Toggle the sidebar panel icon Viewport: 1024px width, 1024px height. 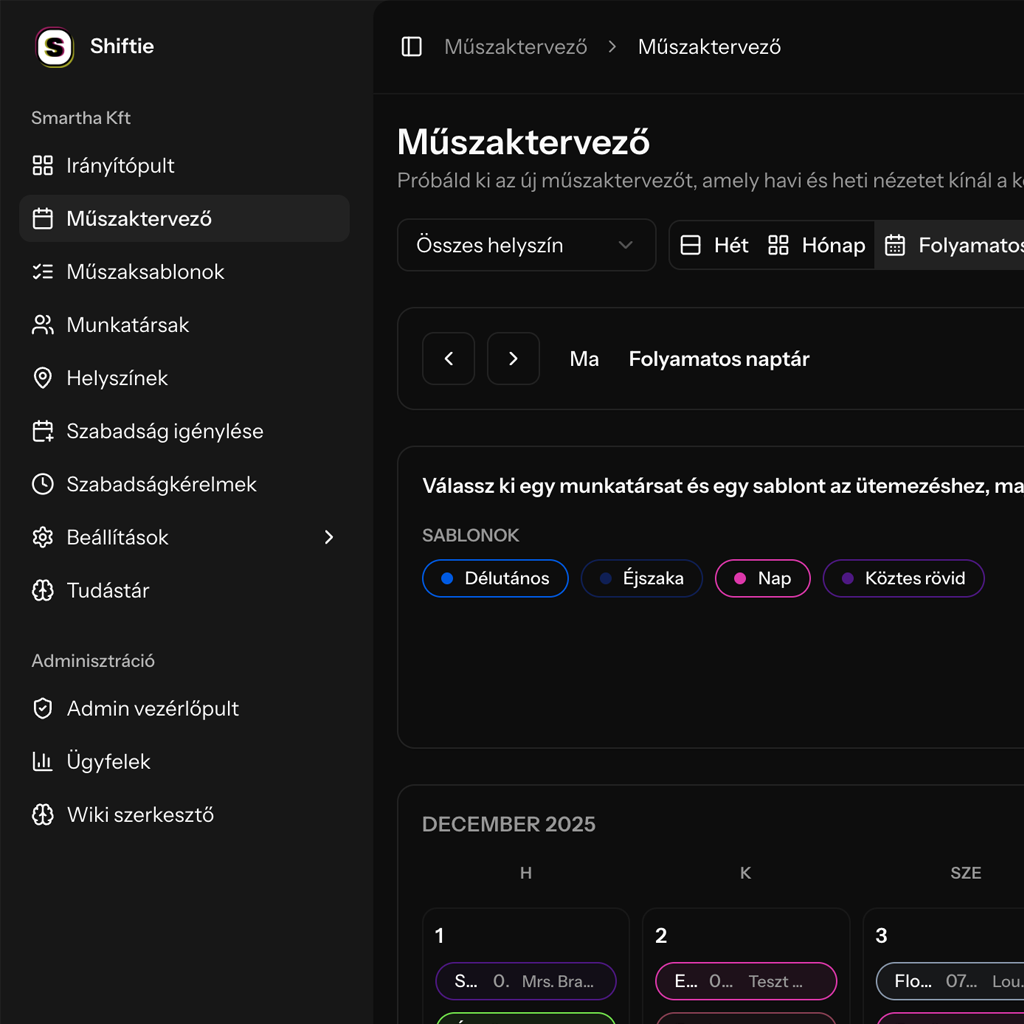click(x=411, y=47)
